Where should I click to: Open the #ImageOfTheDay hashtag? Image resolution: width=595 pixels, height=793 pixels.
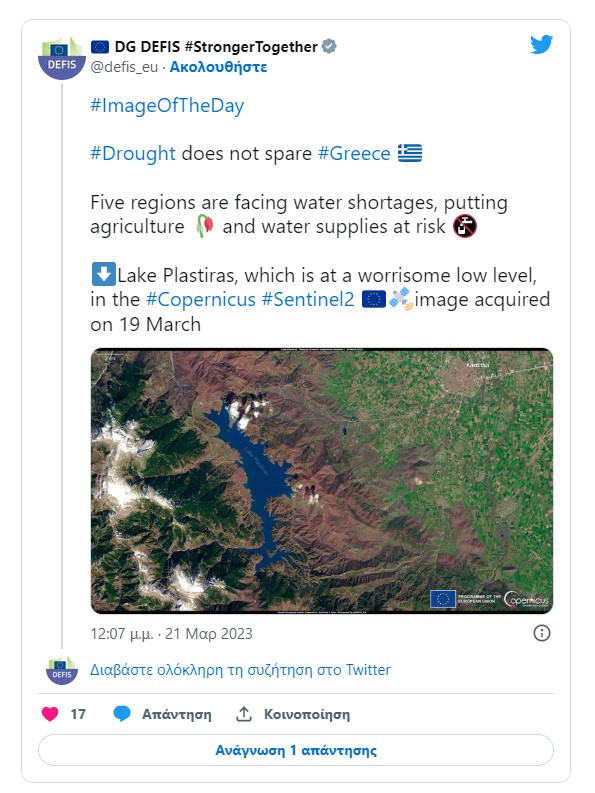[x=167, y=105]
